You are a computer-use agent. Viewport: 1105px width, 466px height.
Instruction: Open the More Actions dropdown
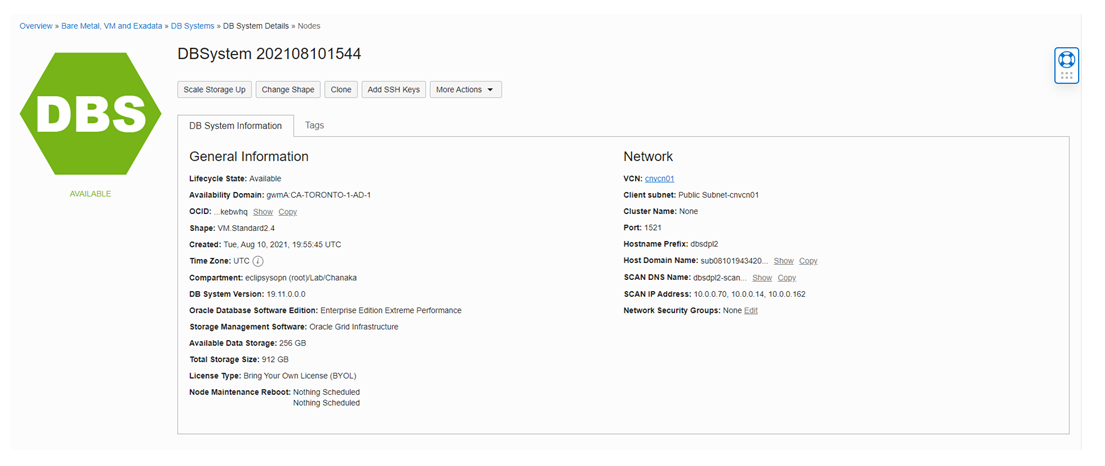(466, 90)
